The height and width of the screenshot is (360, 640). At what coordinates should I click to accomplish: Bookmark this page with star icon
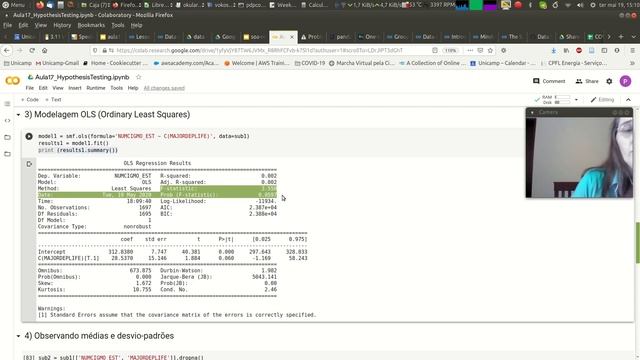pyautogui.click(x=490, y=50)
